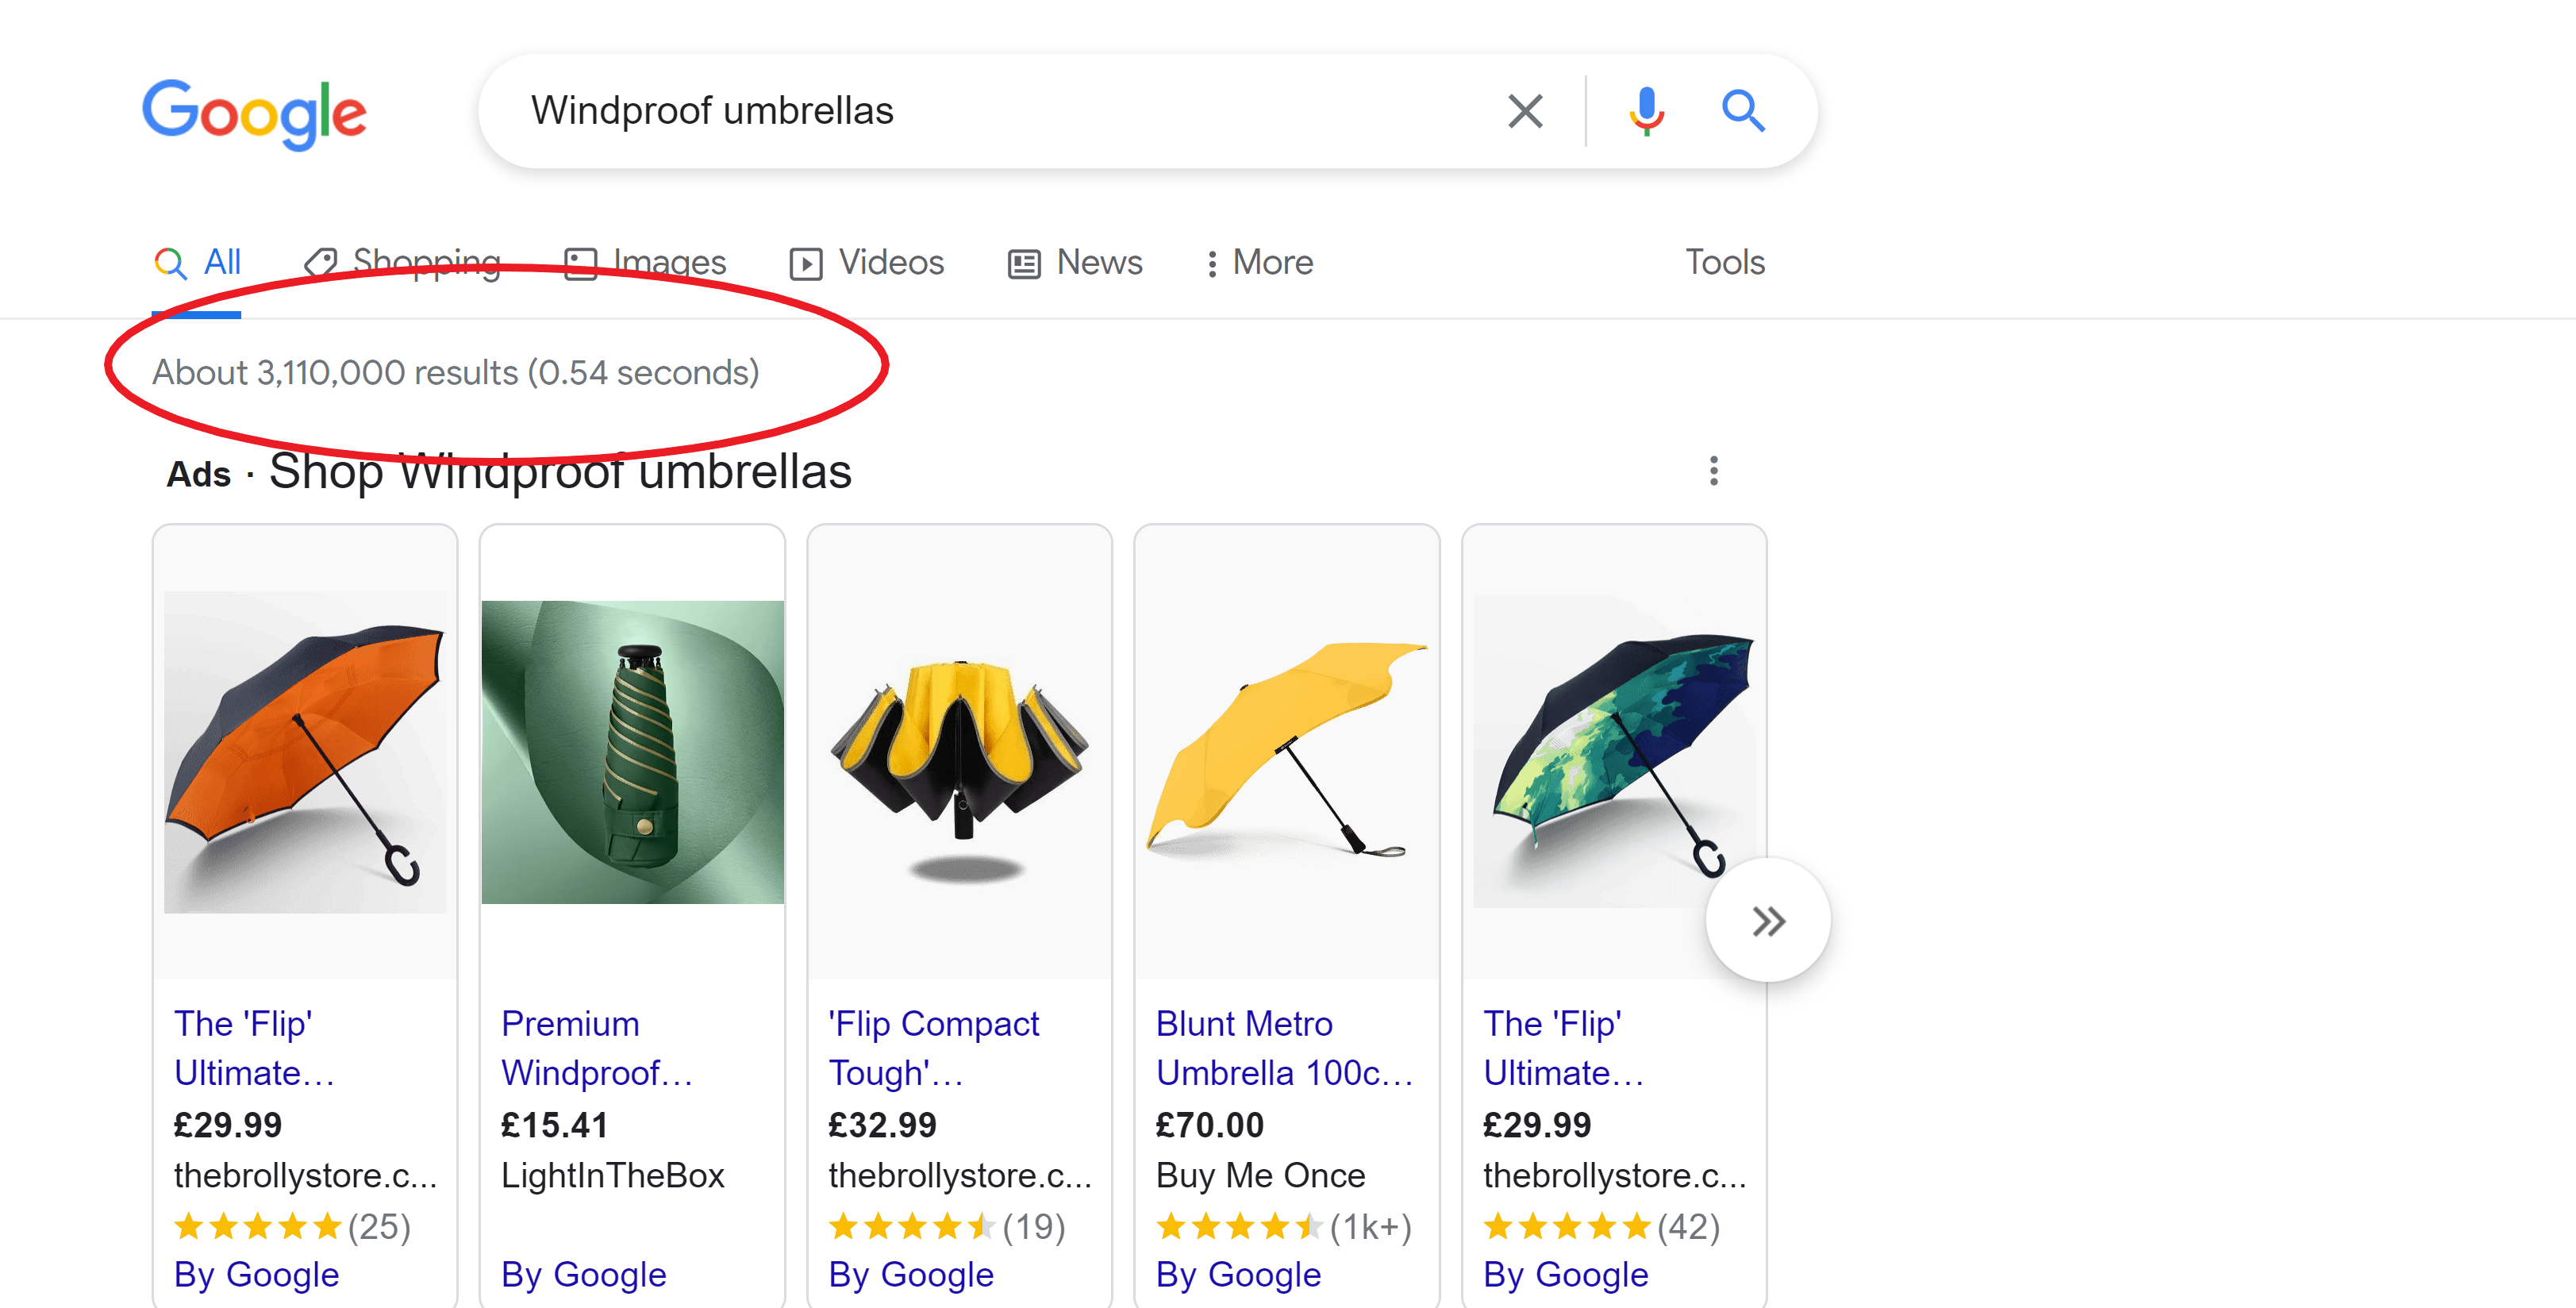Open the Blunt Metro Umbrella product link
Viewport: 2576px width, 1308px height.
[1284, 1048]
